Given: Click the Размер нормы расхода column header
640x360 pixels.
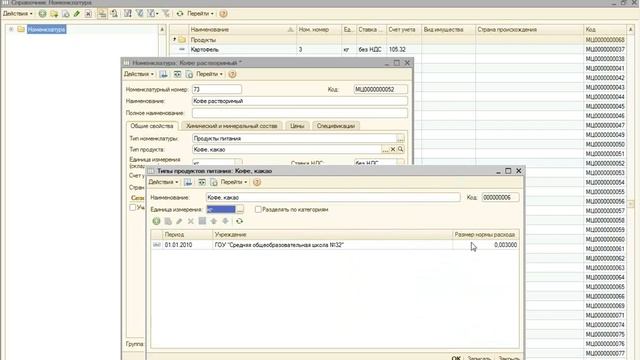Looking at the screenshot, I should click(485, 235).
